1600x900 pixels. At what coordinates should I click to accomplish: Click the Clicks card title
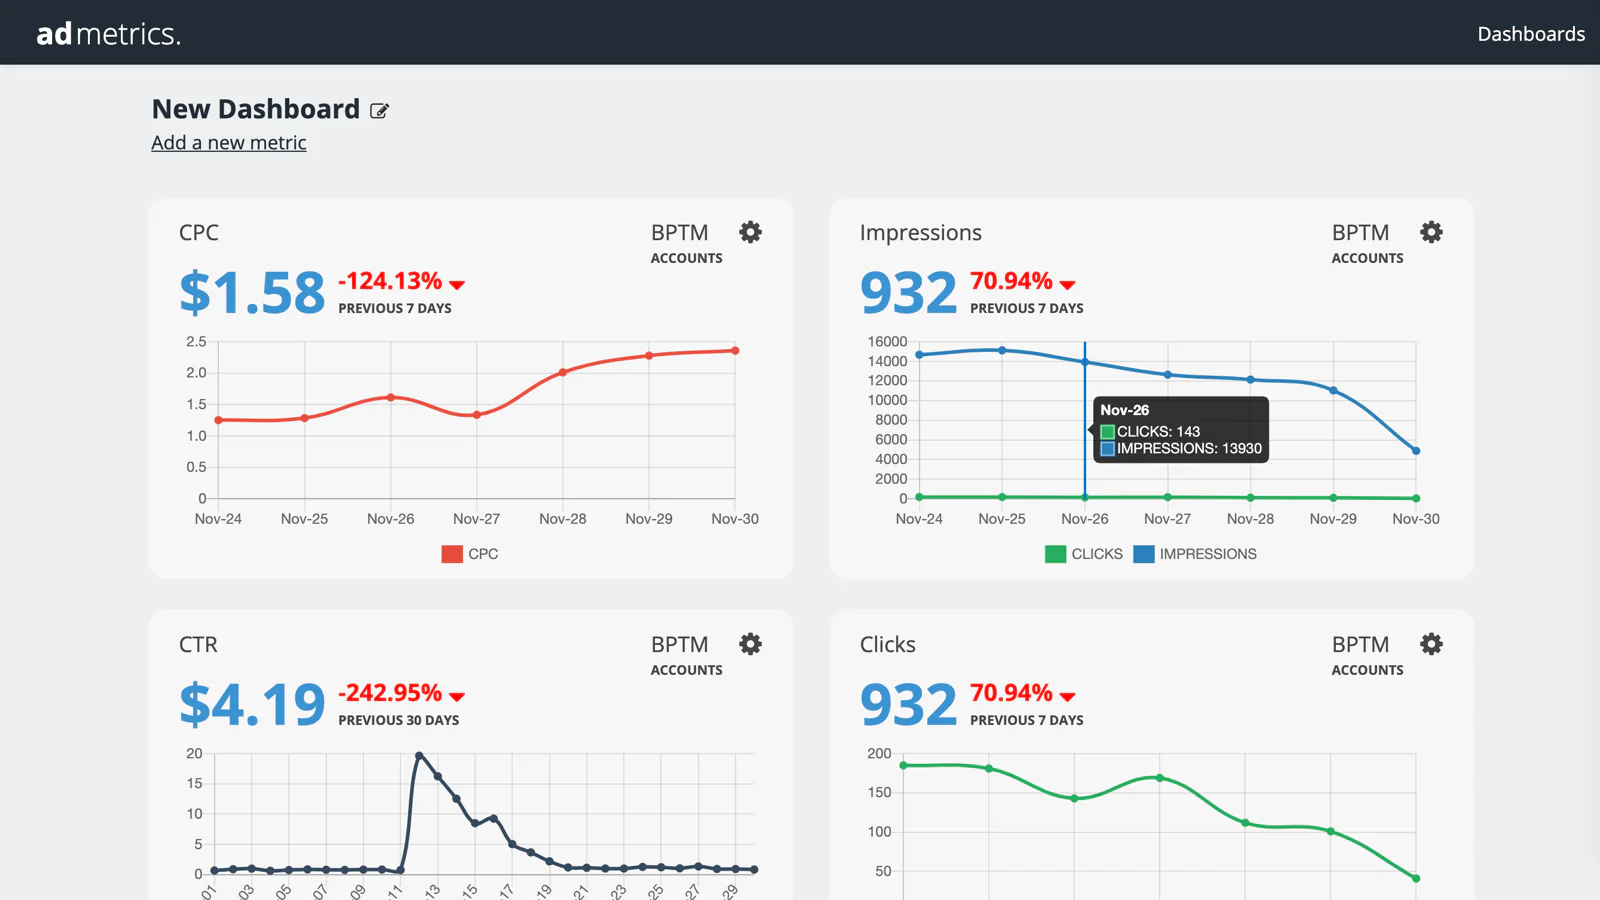tap(888, 645)
